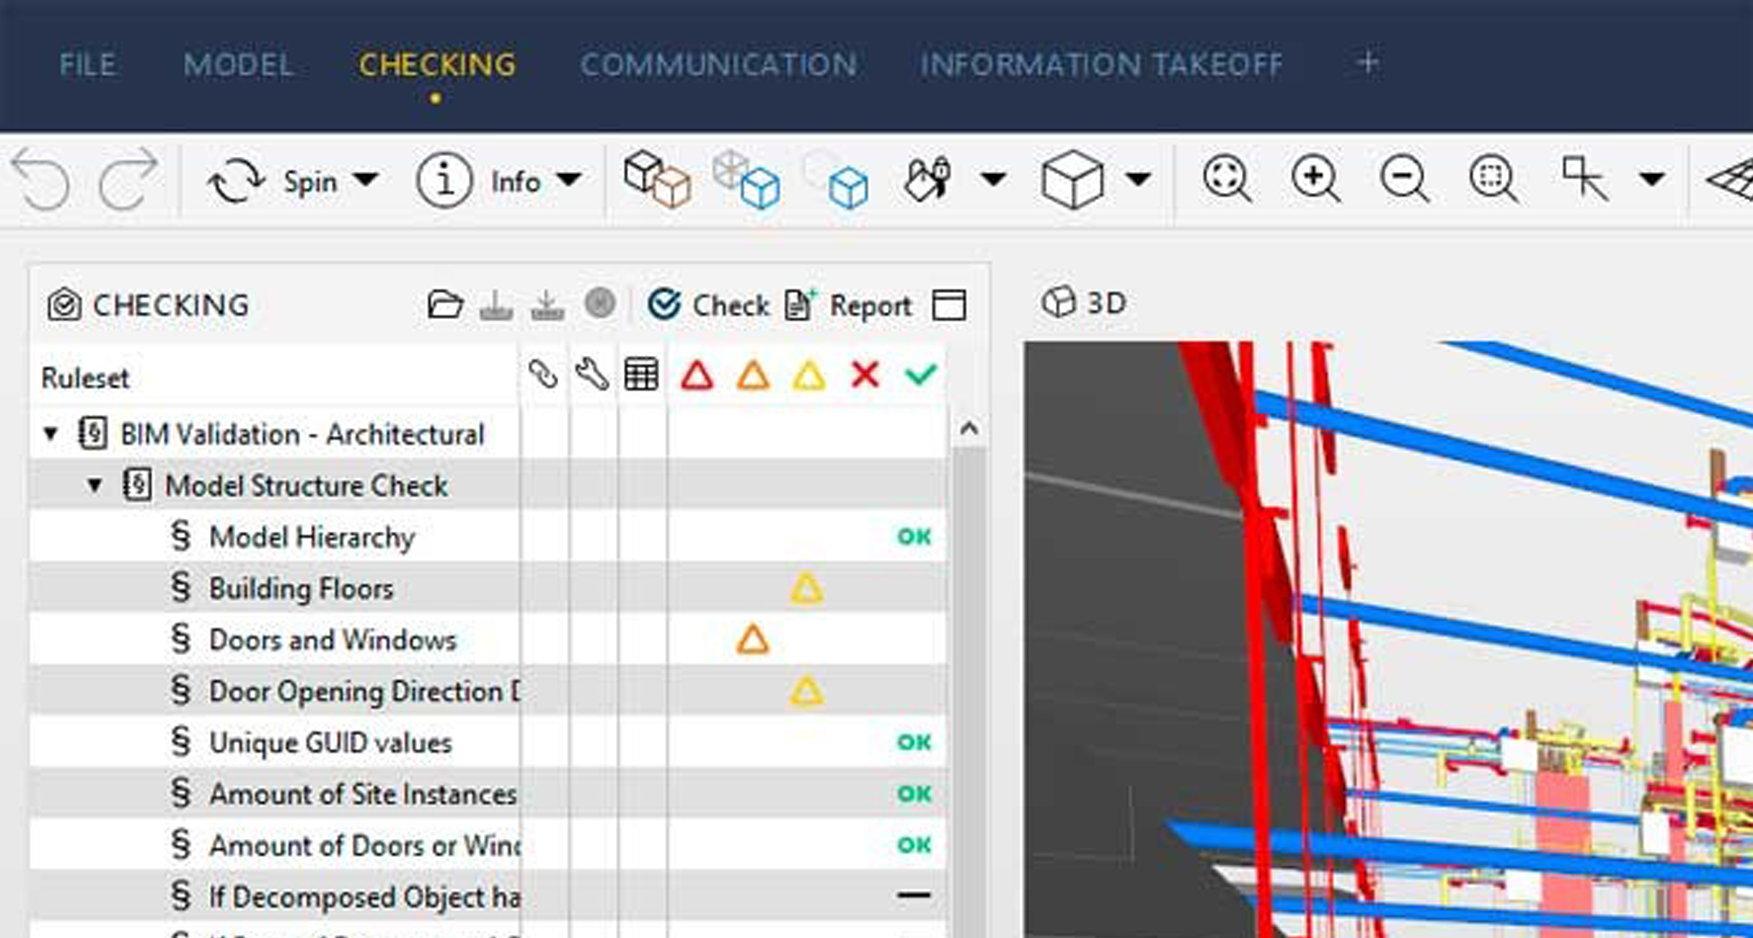Open the Information Takeoff tab
The width and height of the screenshot is (1753, 938).
click(1101, 65)
